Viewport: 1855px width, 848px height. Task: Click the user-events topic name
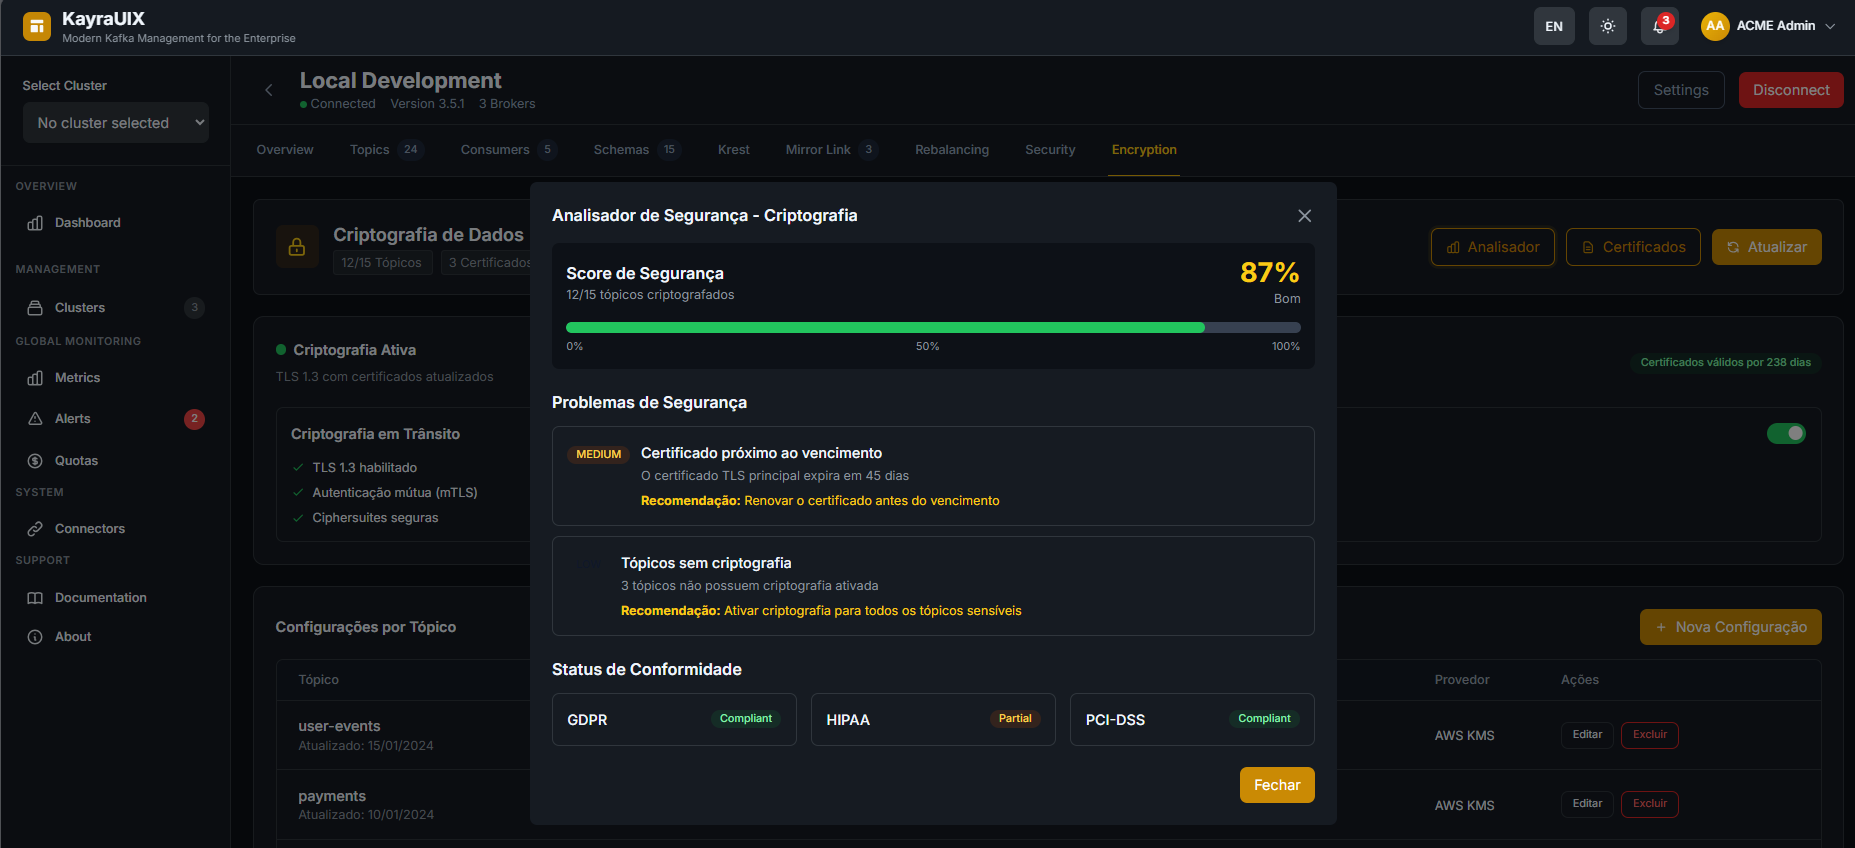pos(339,726)
